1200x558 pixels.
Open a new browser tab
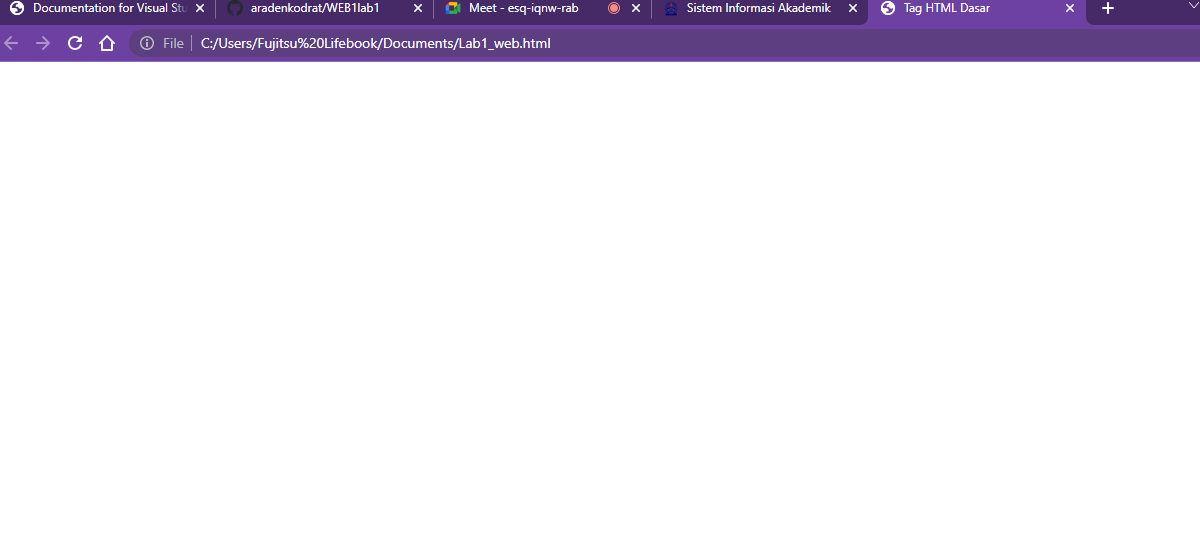click(1107, 8)
